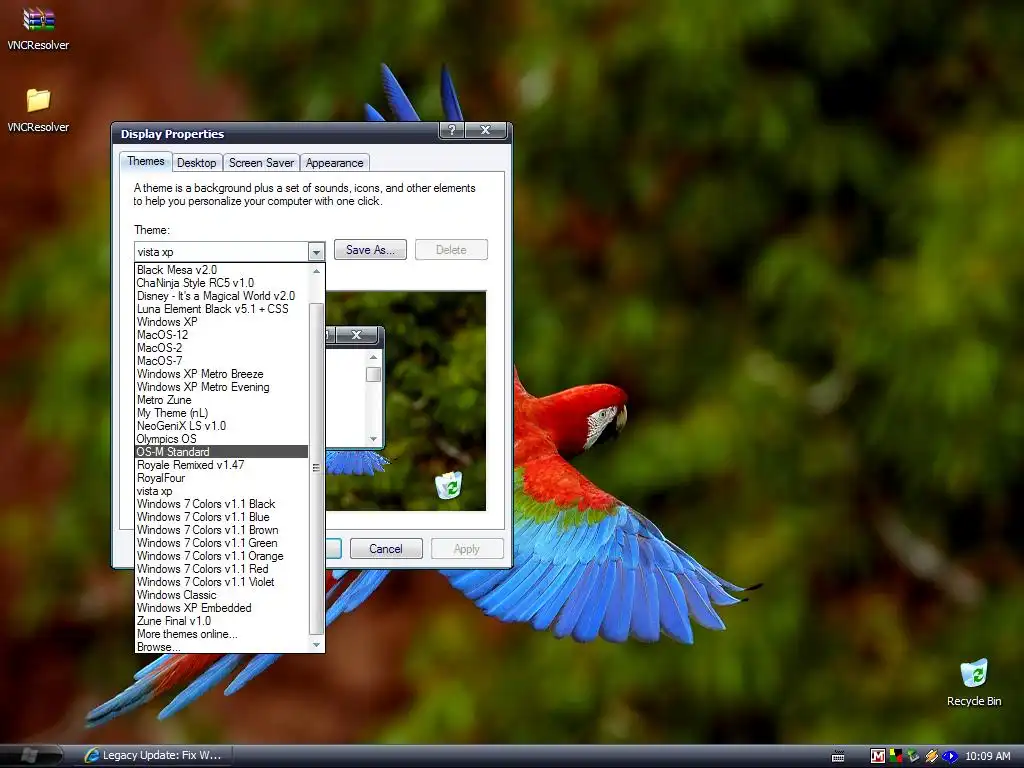Click the orange tray icon
1024x768 pixels.
click(931, 756)
